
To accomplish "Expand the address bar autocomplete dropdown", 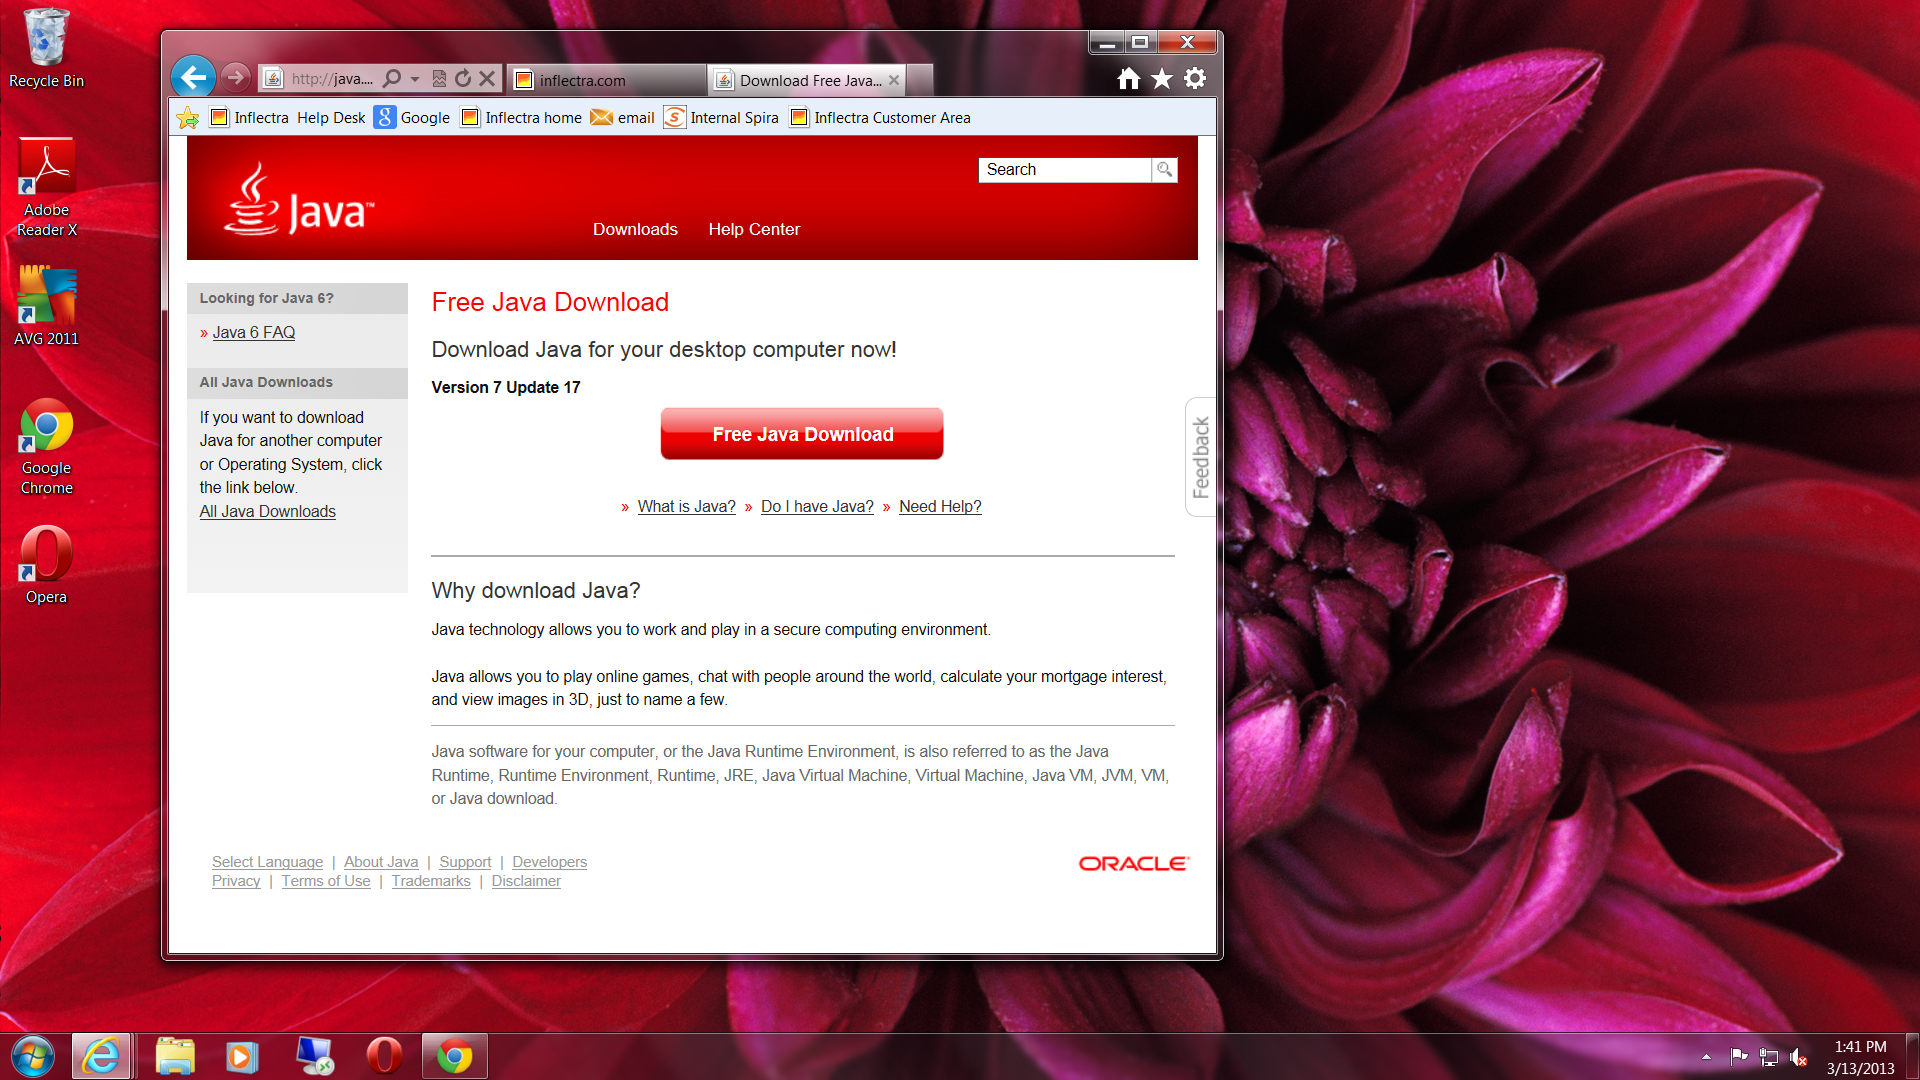I will 415,79.
